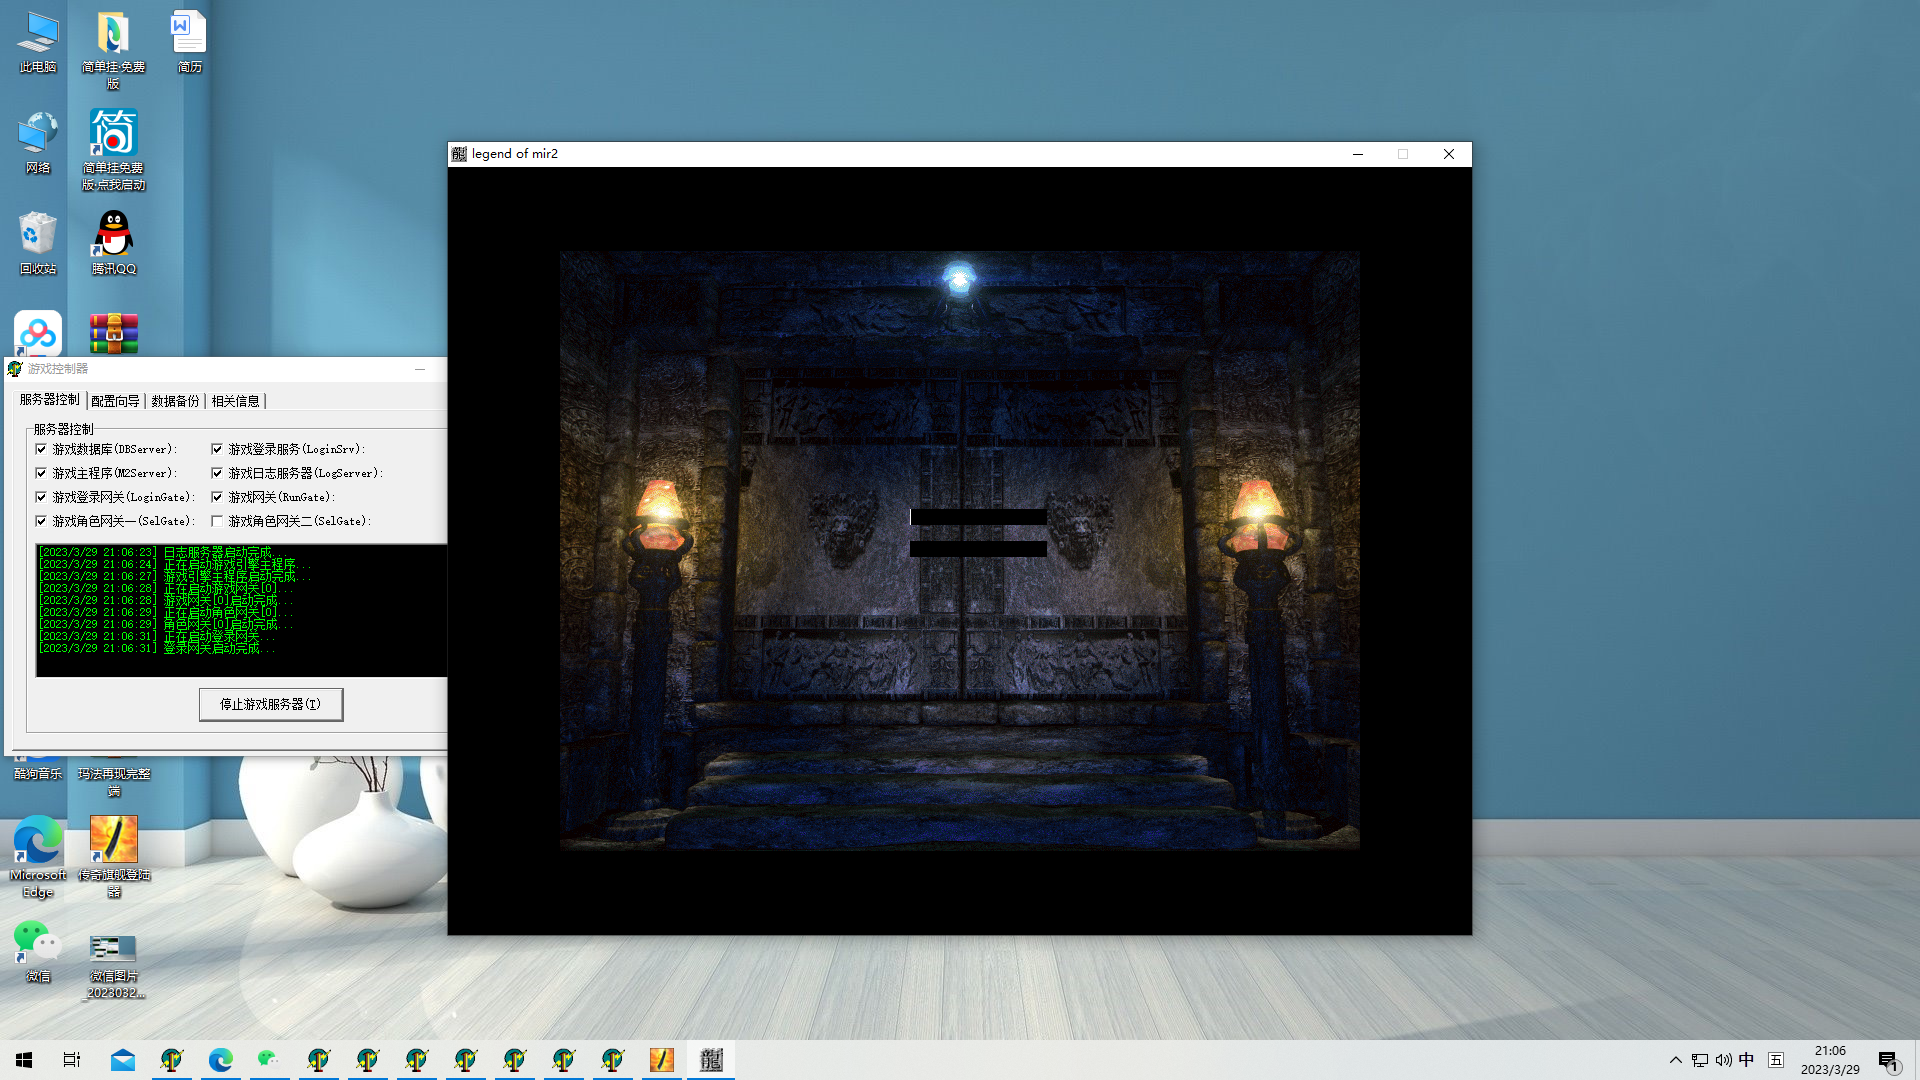Switch to the 配置向导 tab
1920x1080 pixels.
tap(115, 401)
